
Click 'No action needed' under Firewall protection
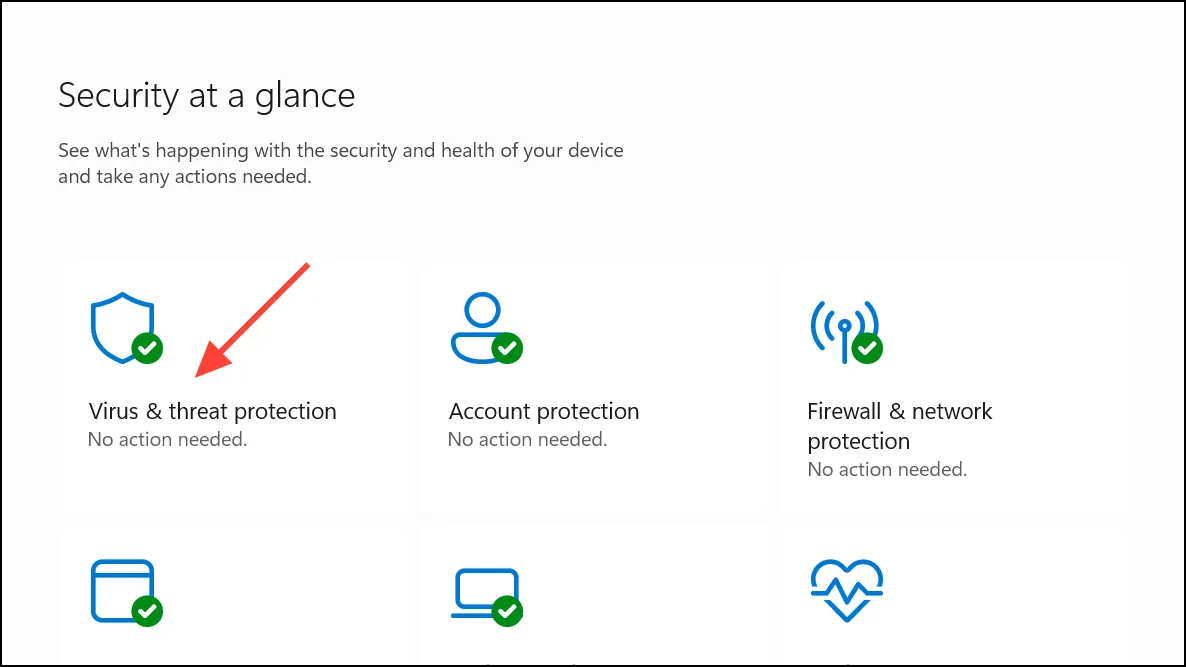click(887, 470)
